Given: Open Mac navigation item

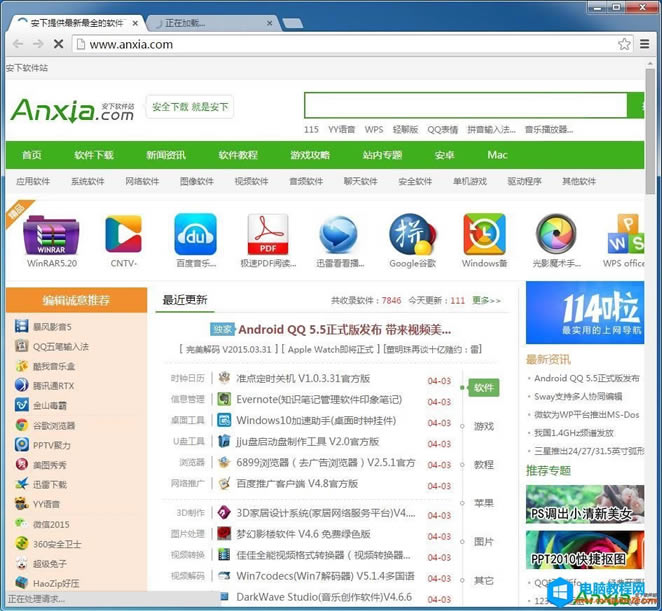Looking at the screenshot, I should 497,155.
